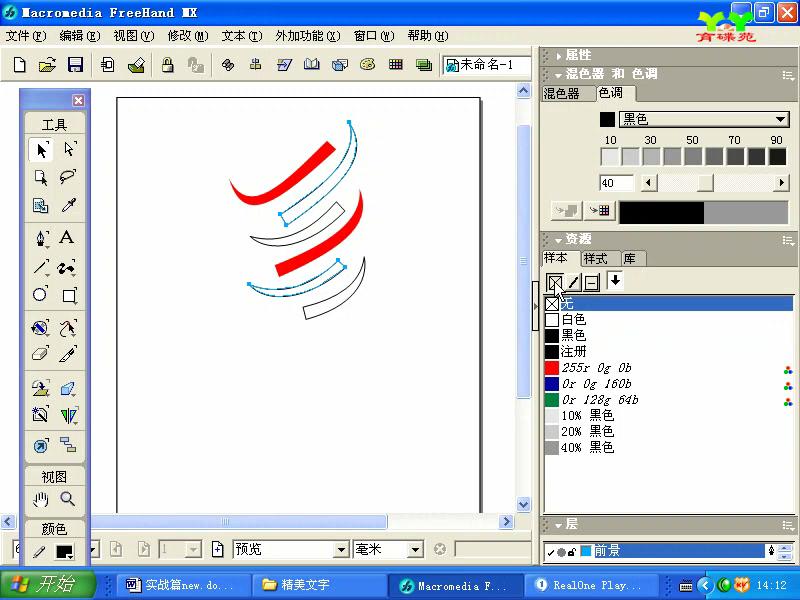The image size is (800, 600).
Task: Click the paint palette toolbar icon
Action: click(367, 64)
